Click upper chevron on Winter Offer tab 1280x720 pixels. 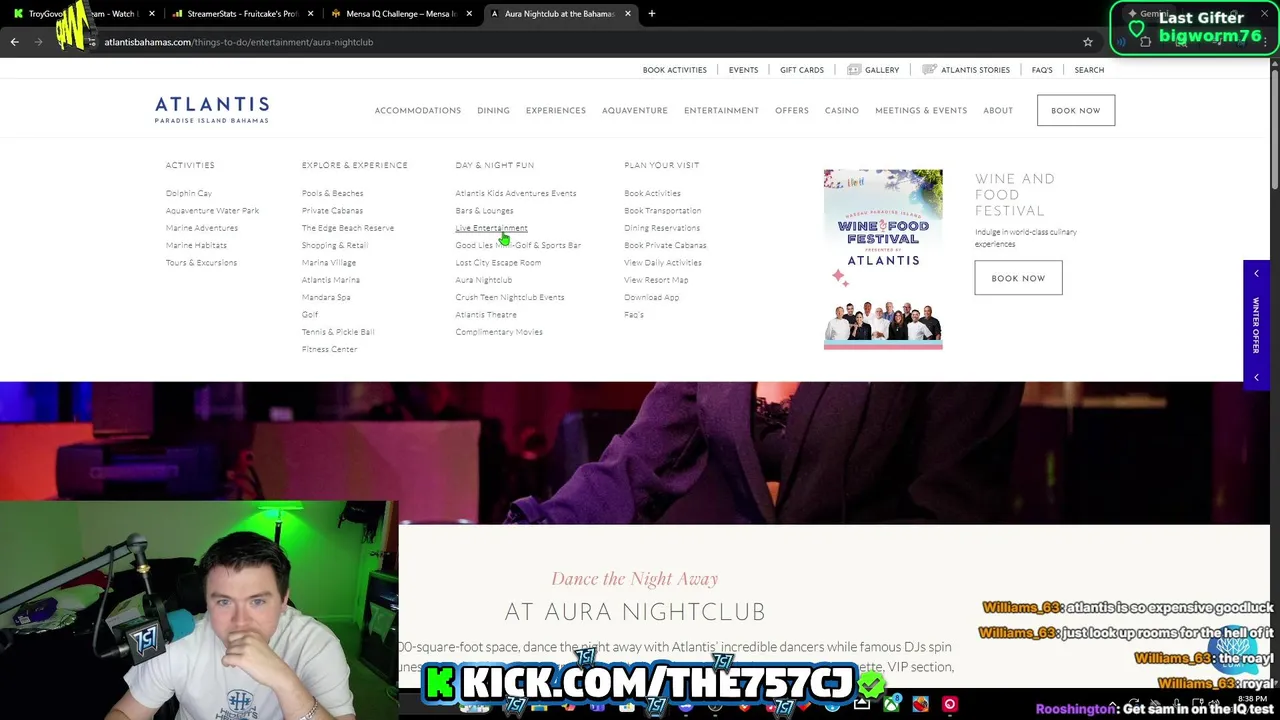pos(1256,273)
